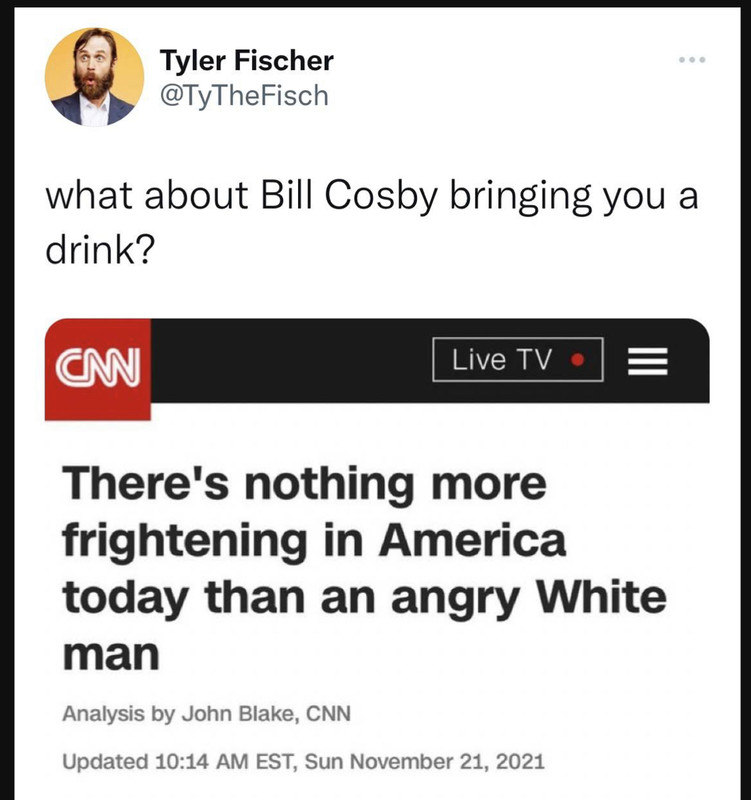Open the tweet's three-dot more options menu
This screenshot has width=751, height=800.
click(x=692, y=60)
